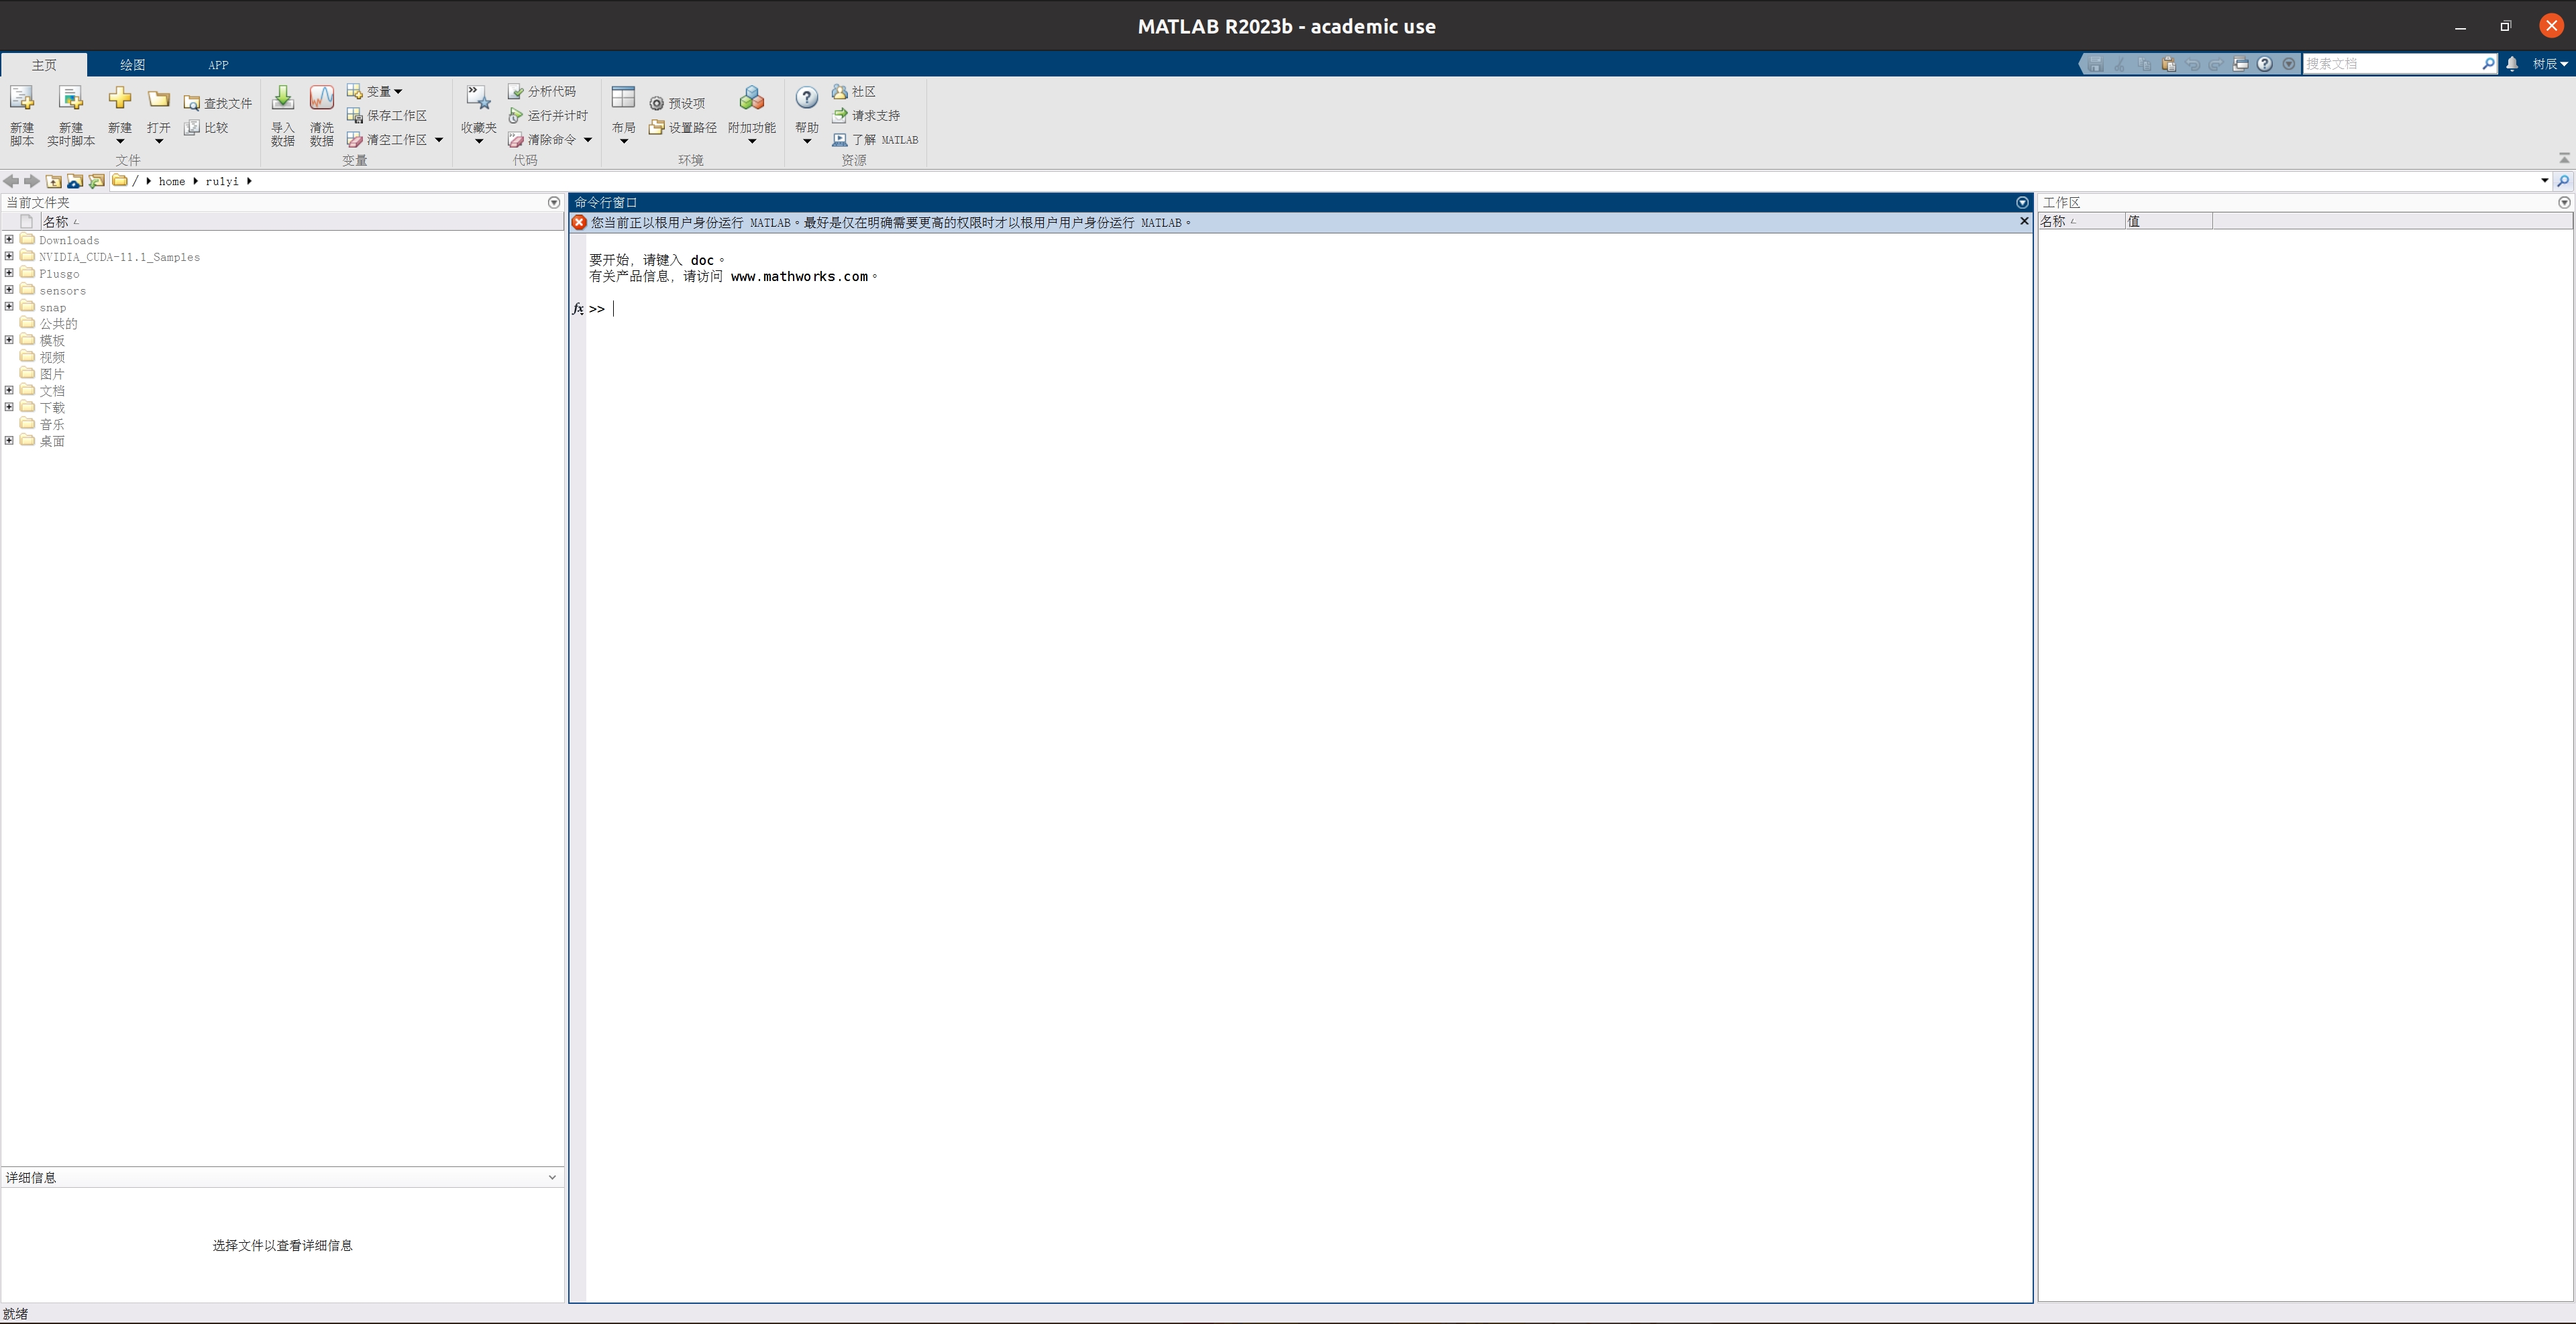Collapse the 详细信息 details panel
Image resolution: width=2576 pixels, height=1324 pixels.
[x=552, y=1177]
